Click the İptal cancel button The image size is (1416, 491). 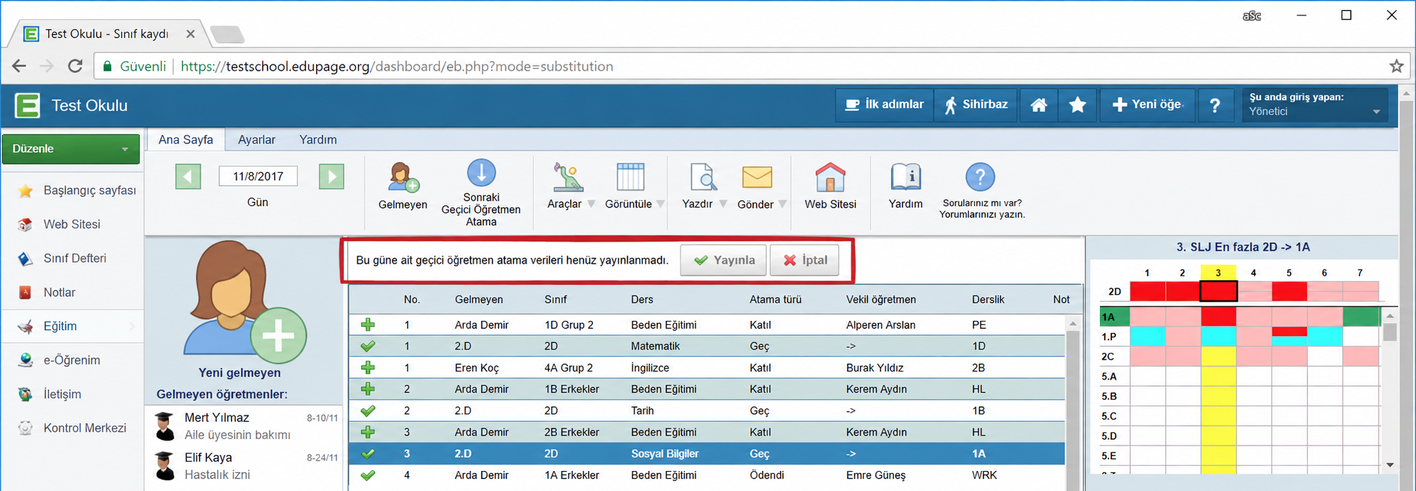(805, 260)
